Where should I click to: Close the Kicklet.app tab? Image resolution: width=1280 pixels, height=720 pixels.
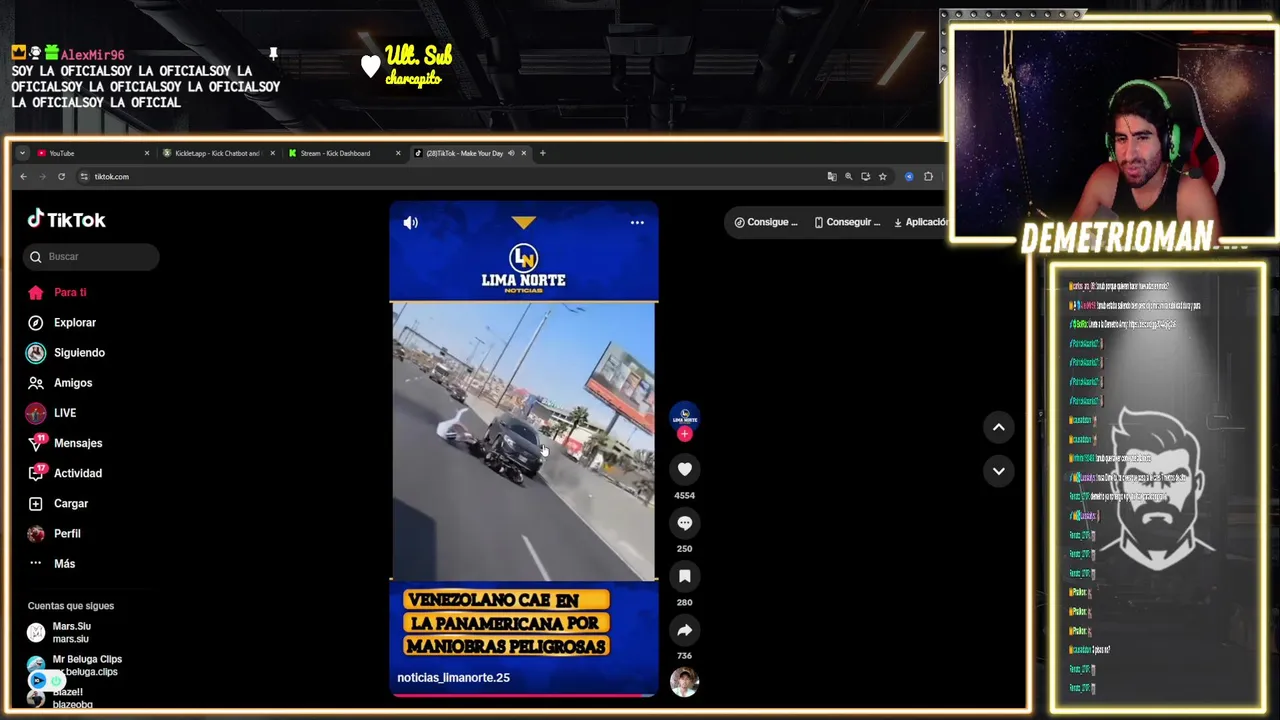pos(272,153)
